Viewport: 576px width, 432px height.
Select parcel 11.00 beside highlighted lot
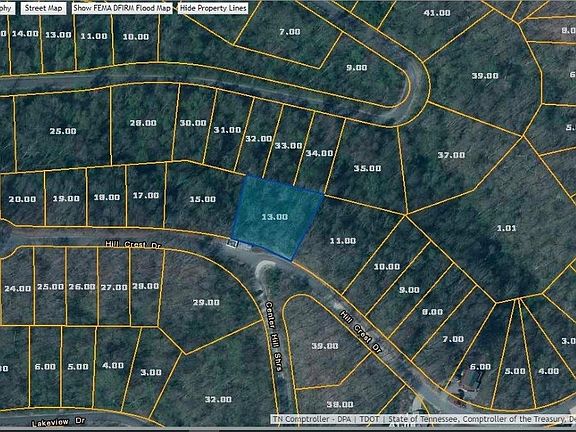click(342, 241)
